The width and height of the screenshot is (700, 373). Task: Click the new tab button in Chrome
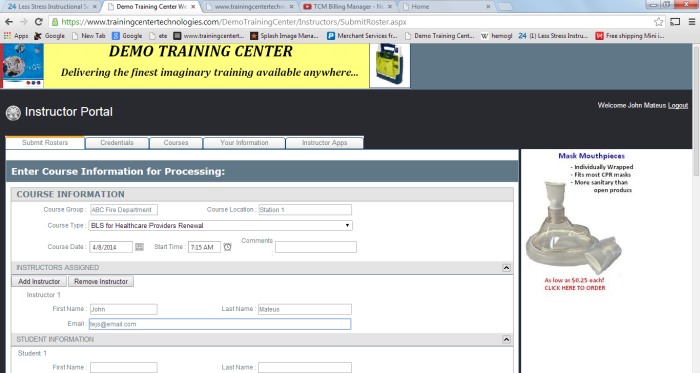click(504, 7)
